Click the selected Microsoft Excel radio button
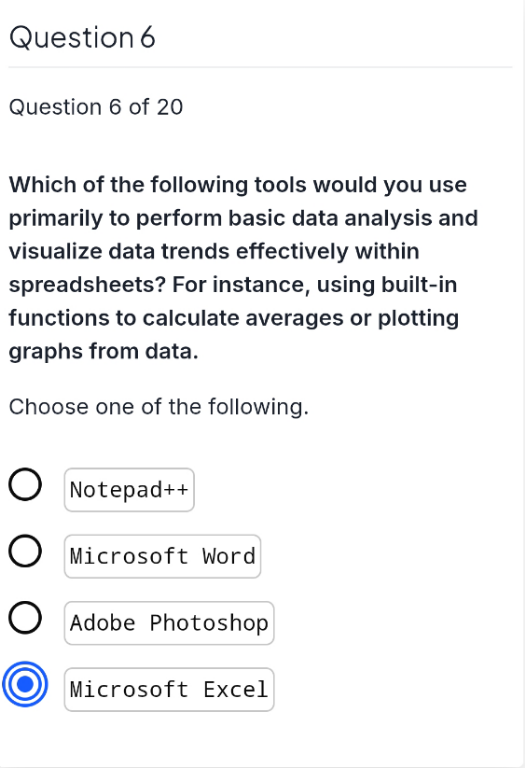The height and width of the screenshot is (768, 525). click(x=25, y=684)
